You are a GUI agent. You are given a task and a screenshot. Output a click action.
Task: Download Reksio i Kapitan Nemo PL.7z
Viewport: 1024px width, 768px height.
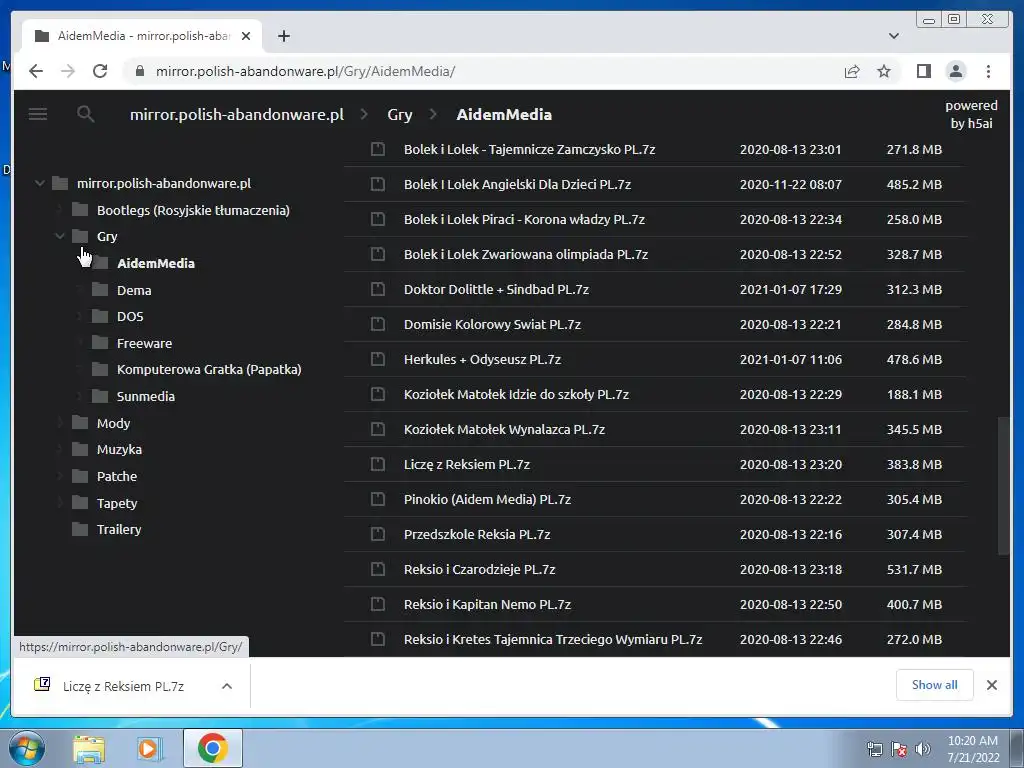pyautogui.click(x=487, y=604)
